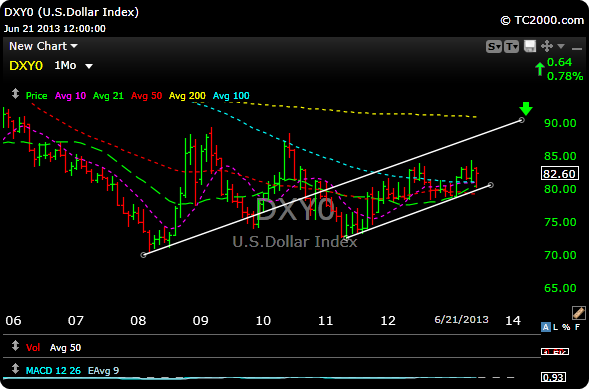Toggle logarithmic scale with the L button
Screen dimensions: 589x389
(556, 327)
